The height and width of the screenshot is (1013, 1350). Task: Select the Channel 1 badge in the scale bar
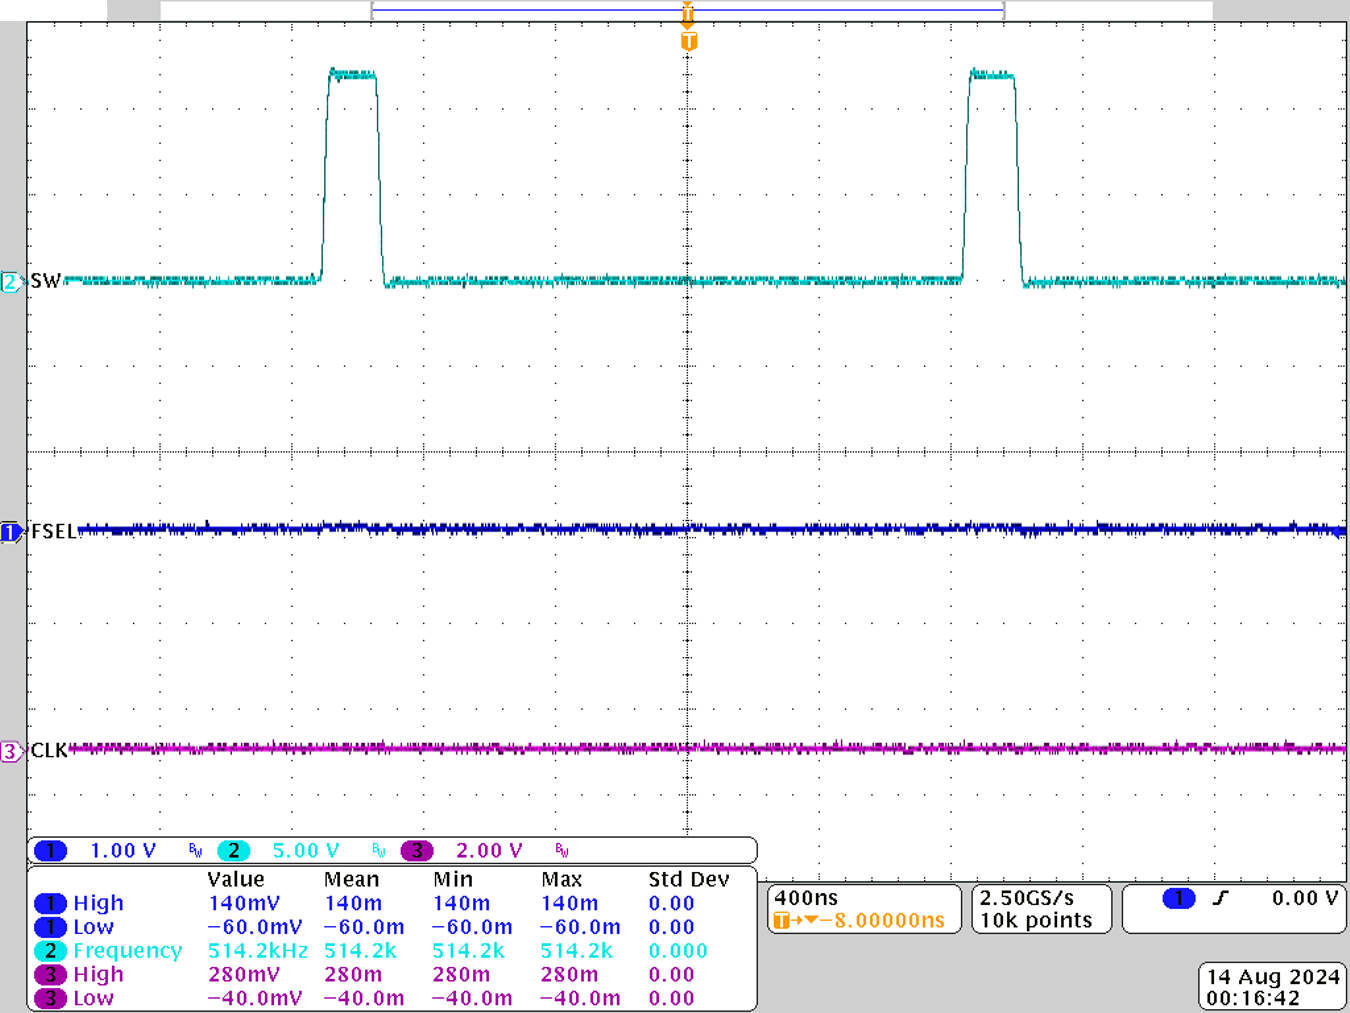pyautogui.click(x=49, y=850)
